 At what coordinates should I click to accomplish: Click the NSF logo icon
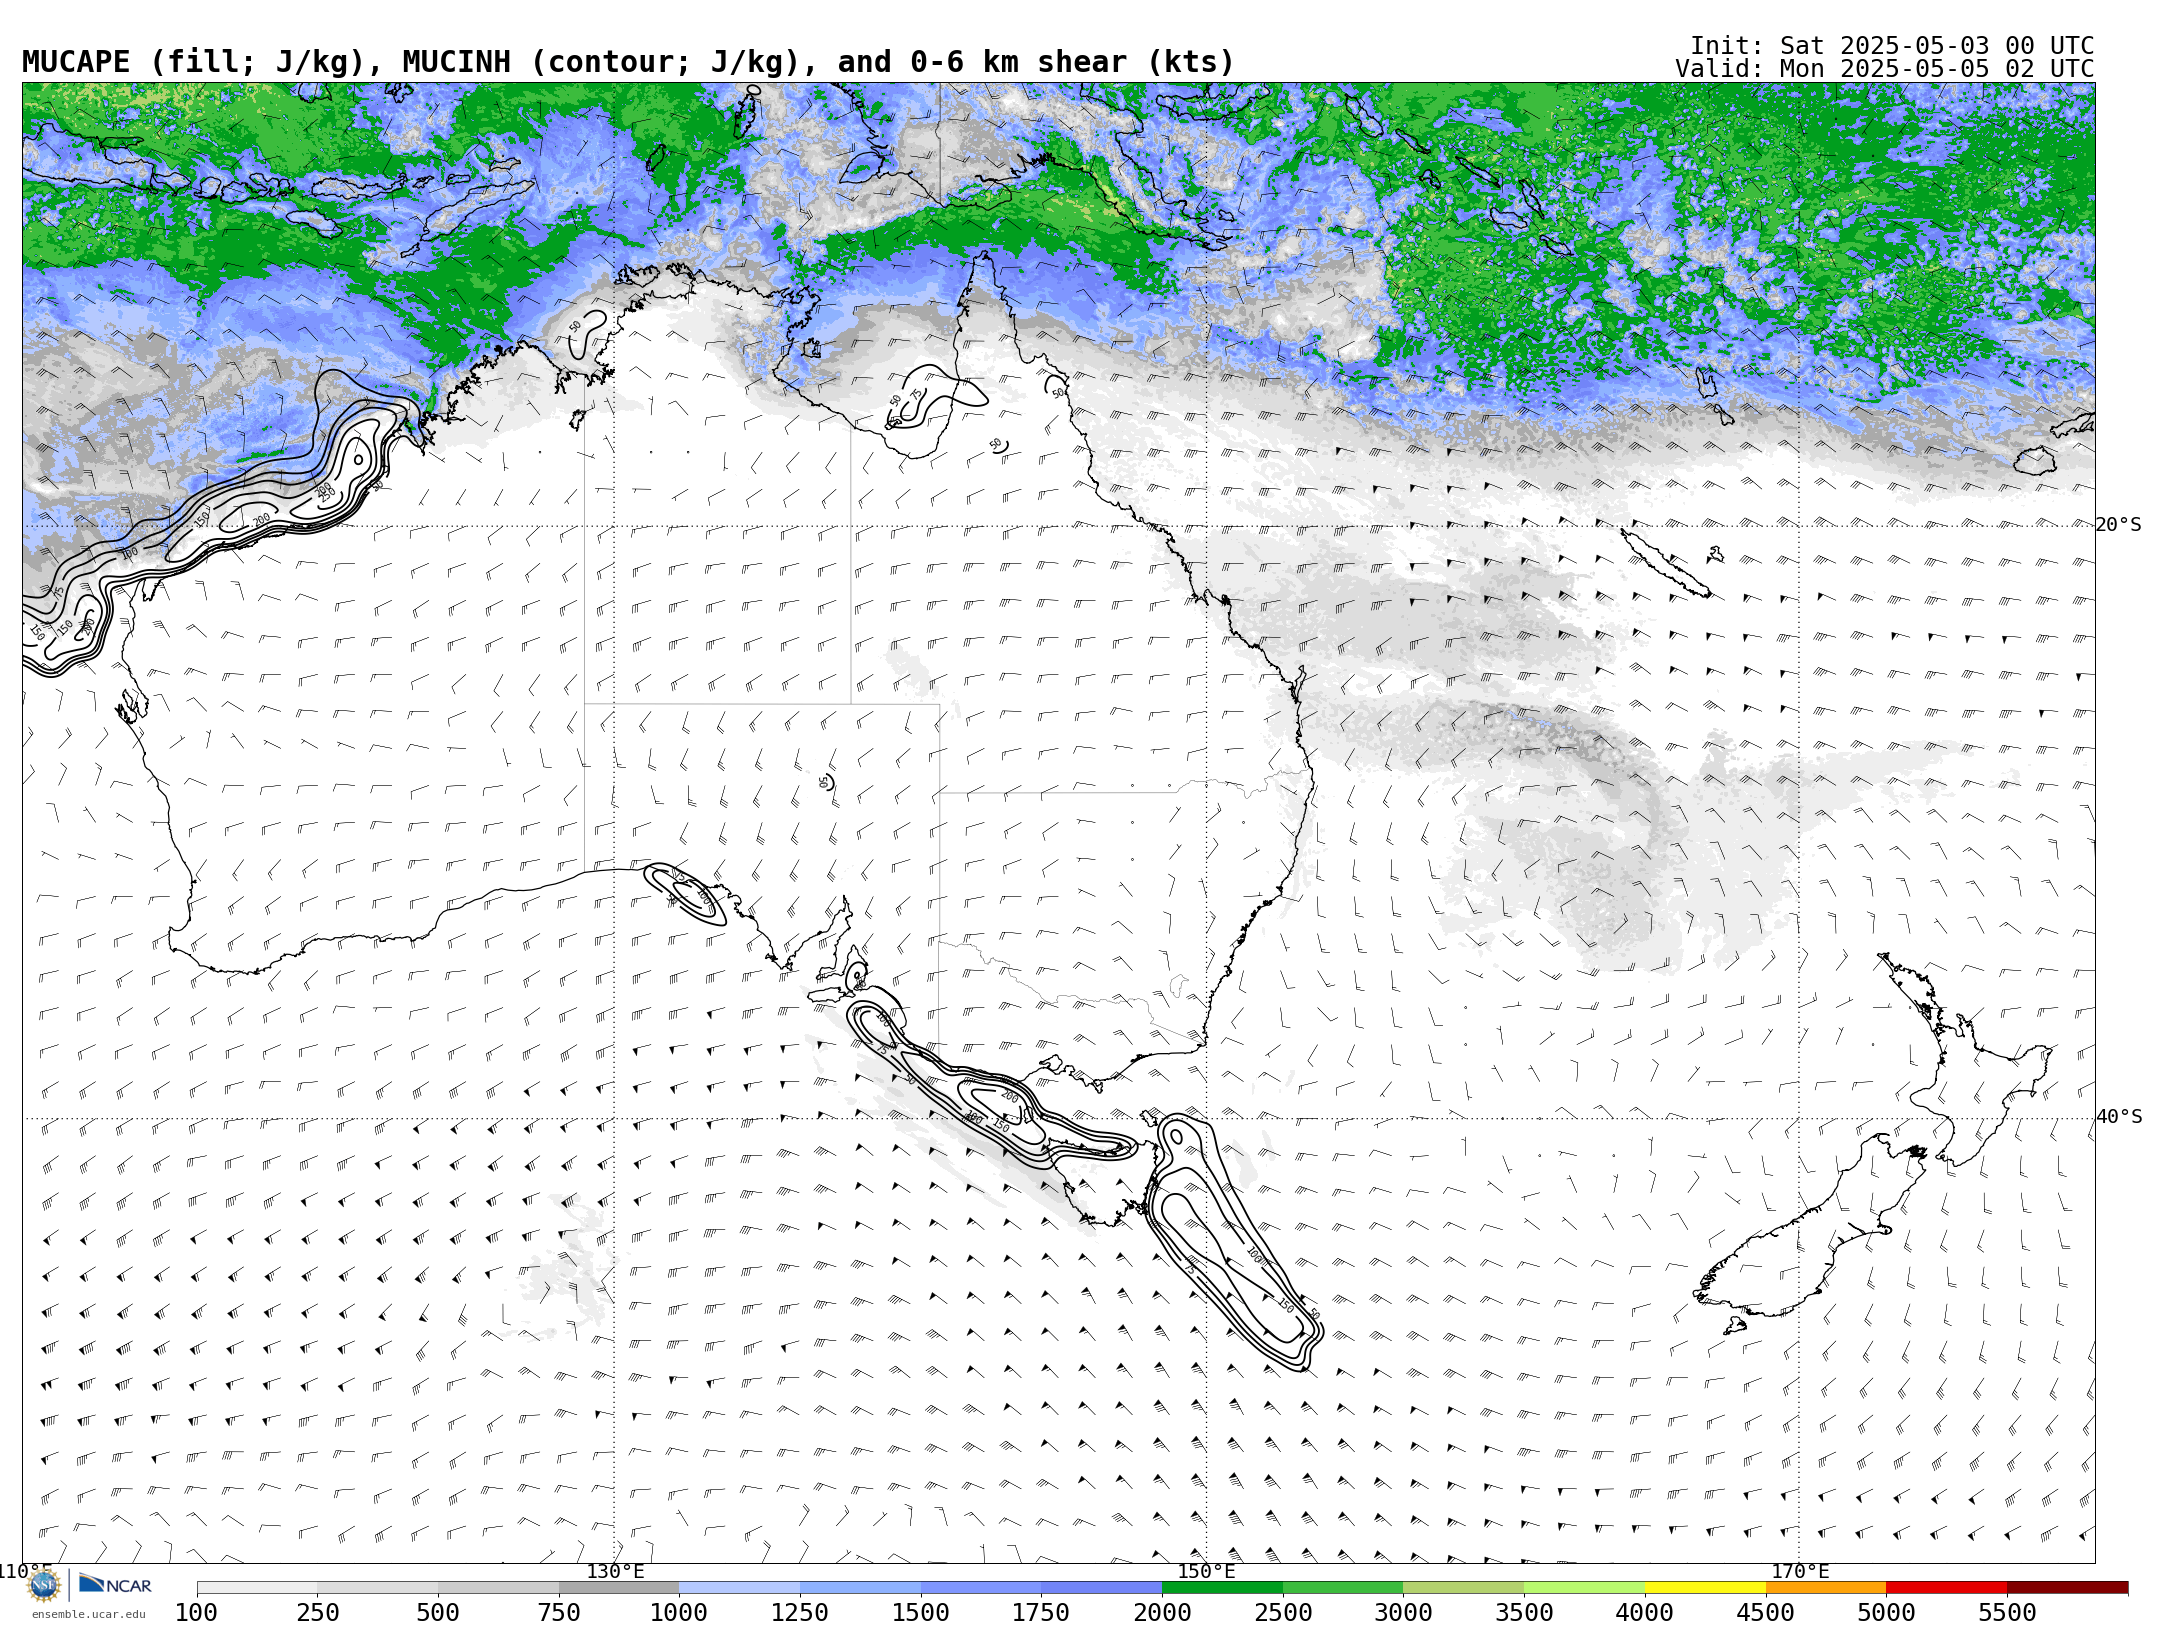click(x=44, y=1585)
